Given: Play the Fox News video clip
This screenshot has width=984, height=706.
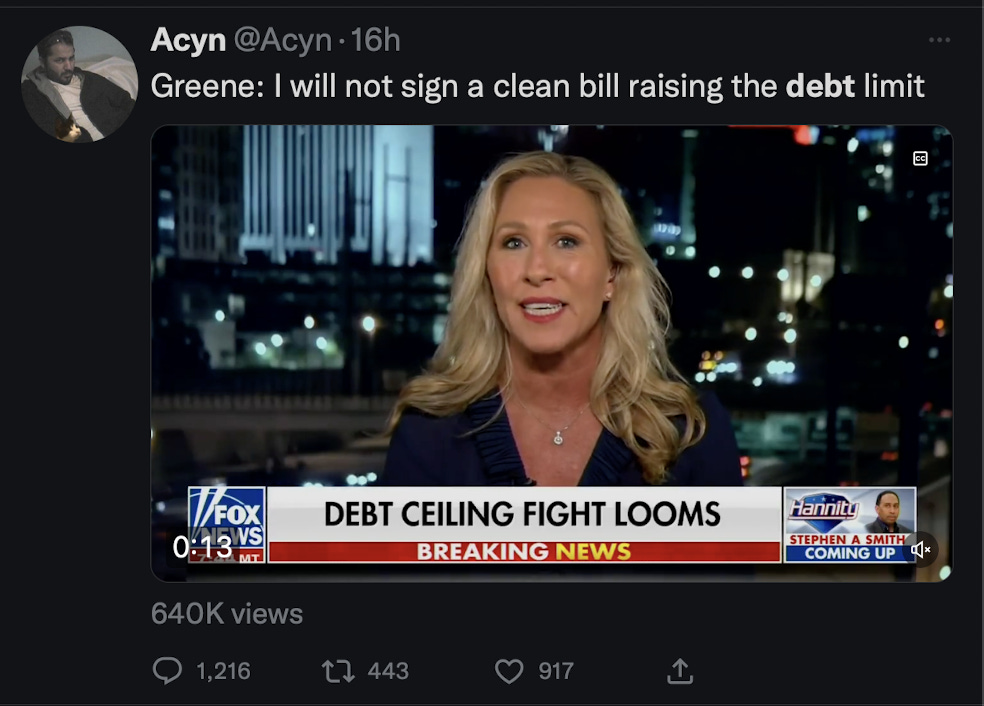Looking at the screenshot, I should coord(552,353).
